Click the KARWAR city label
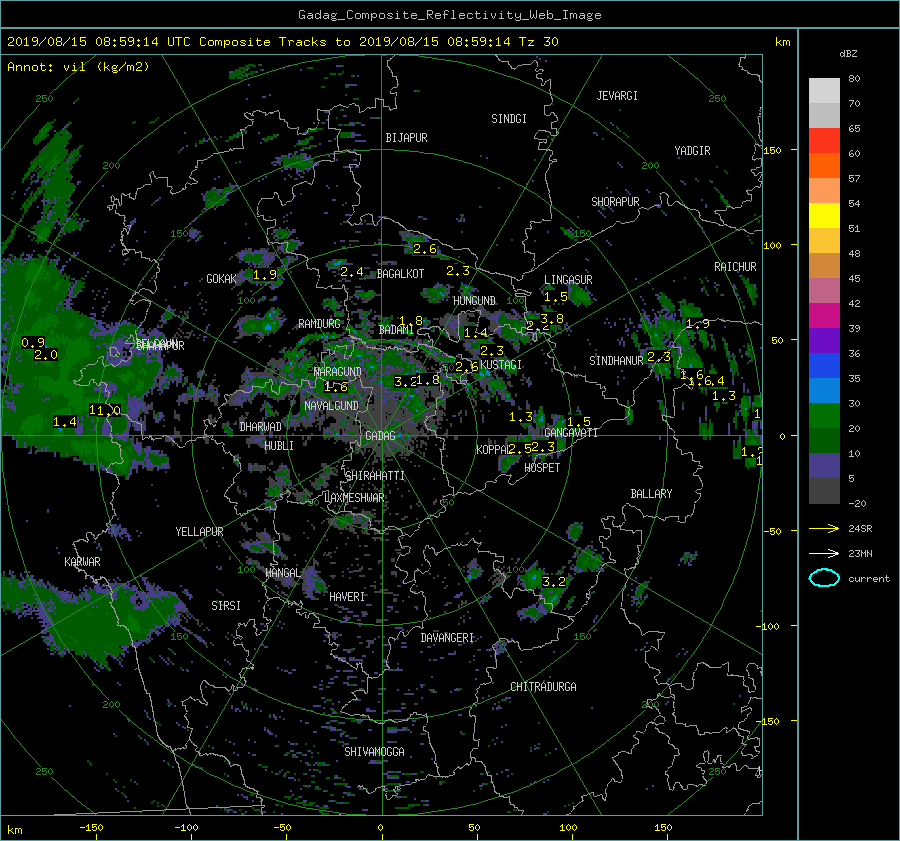Viewport: 900px width, 841px height. [82, 561]
